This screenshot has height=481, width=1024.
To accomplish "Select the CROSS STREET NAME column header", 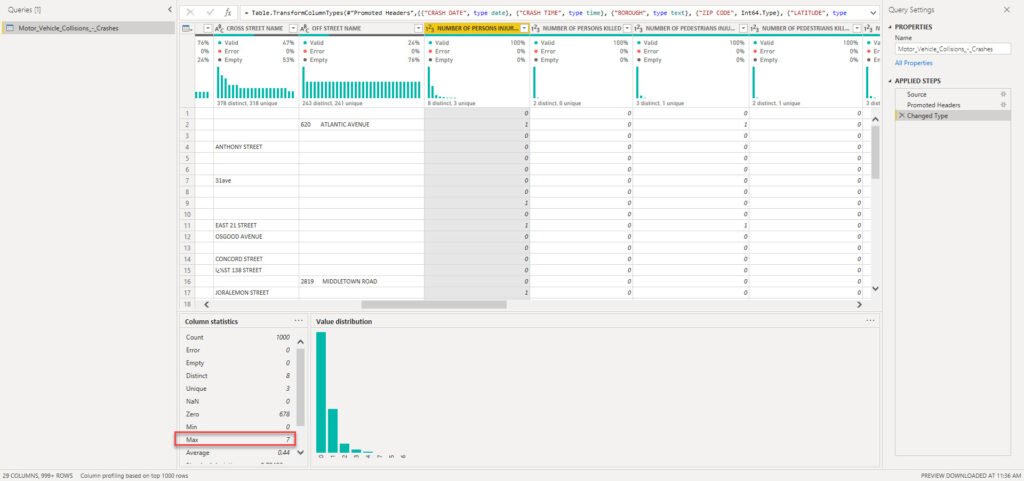I will tap(255, 29).
